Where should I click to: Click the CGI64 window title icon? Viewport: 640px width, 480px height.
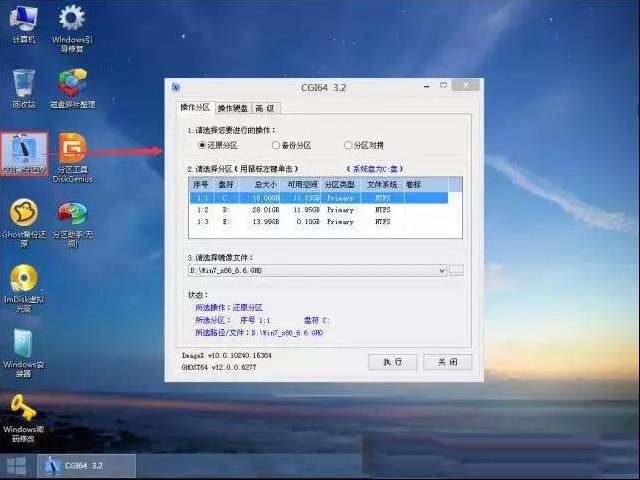(x=176, y=87)
